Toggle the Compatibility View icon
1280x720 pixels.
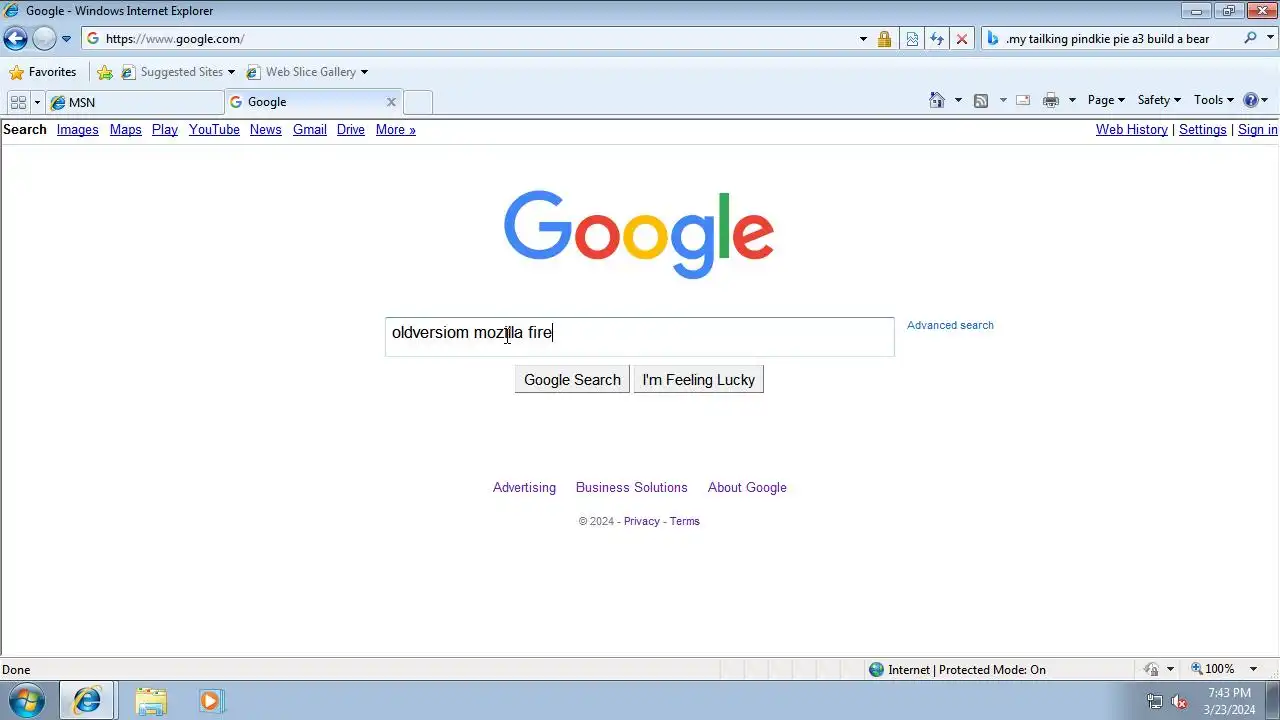pyautogui.click(x=912, y=39)
